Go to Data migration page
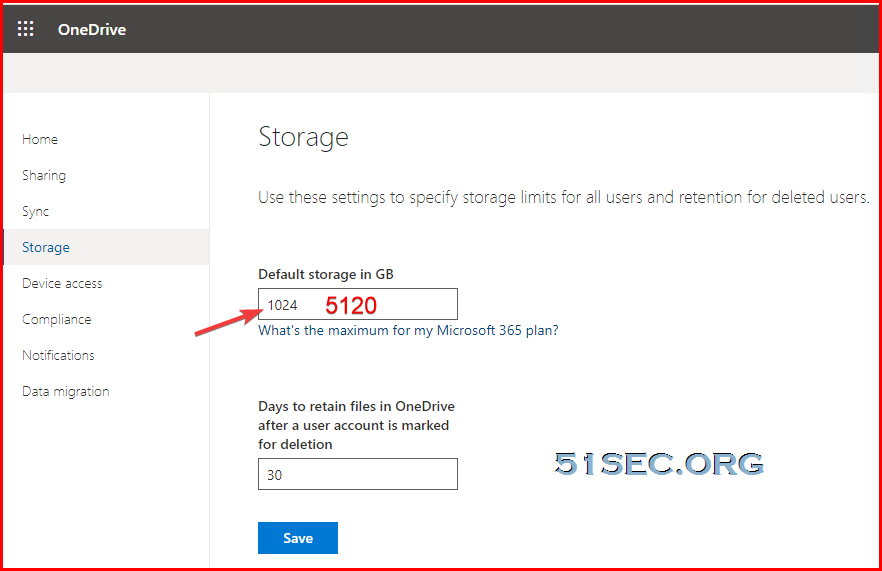882x571 pixels. pos(65,391)
